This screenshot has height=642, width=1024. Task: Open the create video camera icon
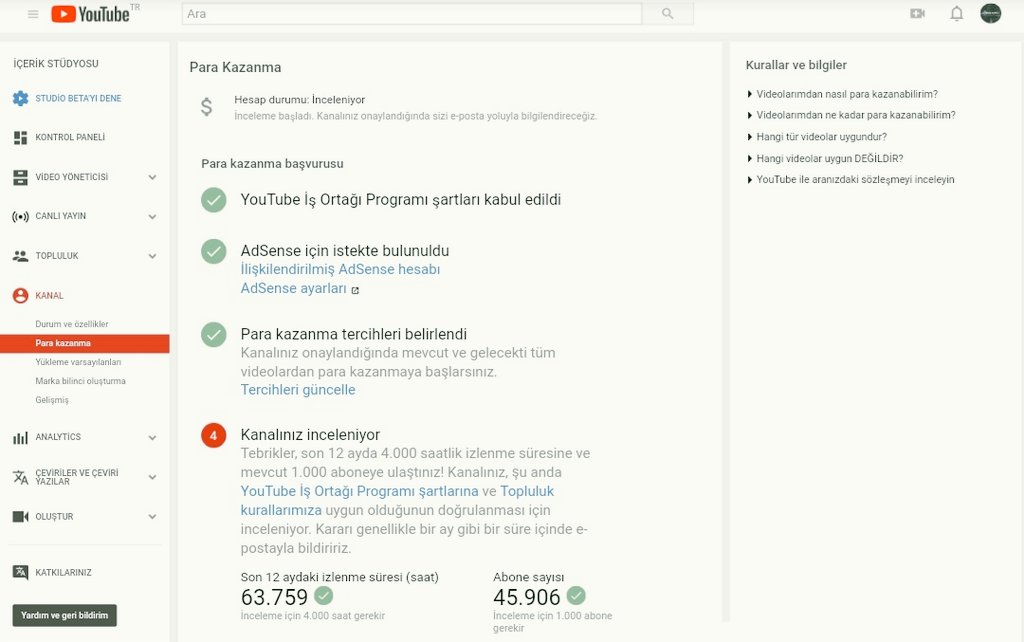pyautogui.click(x=918, y=14)
